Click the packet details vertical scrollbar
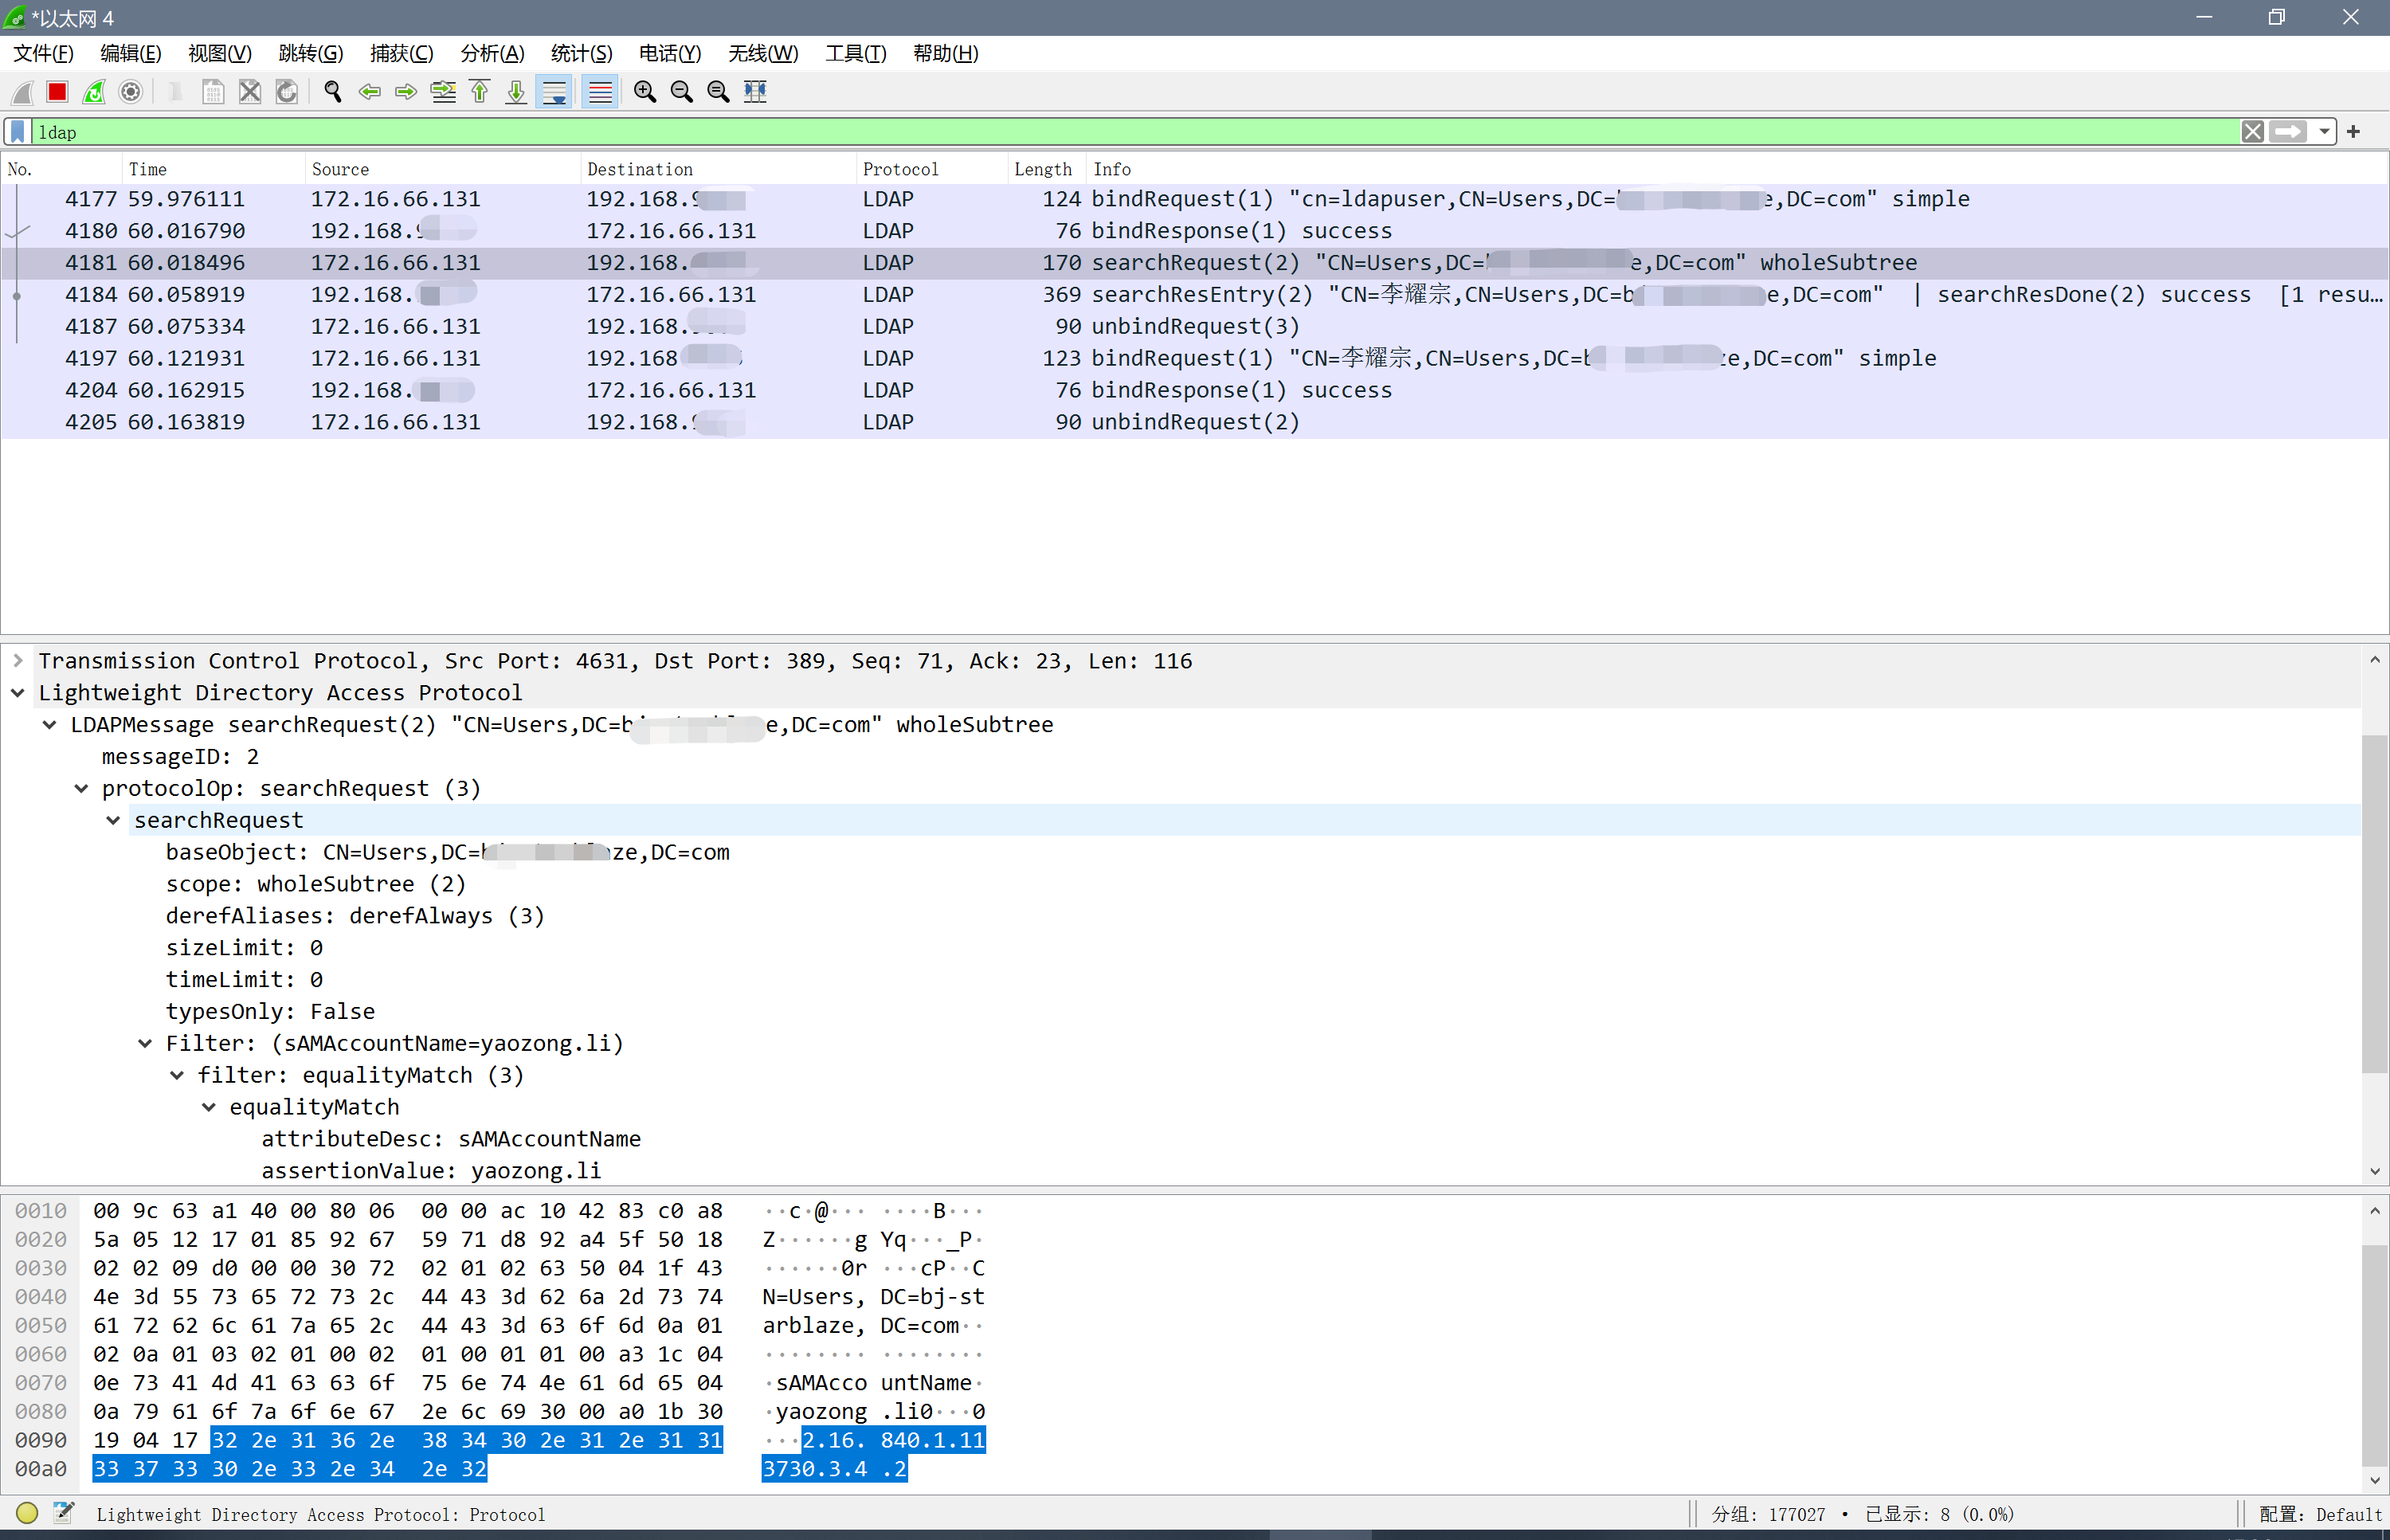Image resolution: width=2390 pixels, height=1540 pixels. point(2374,905)
